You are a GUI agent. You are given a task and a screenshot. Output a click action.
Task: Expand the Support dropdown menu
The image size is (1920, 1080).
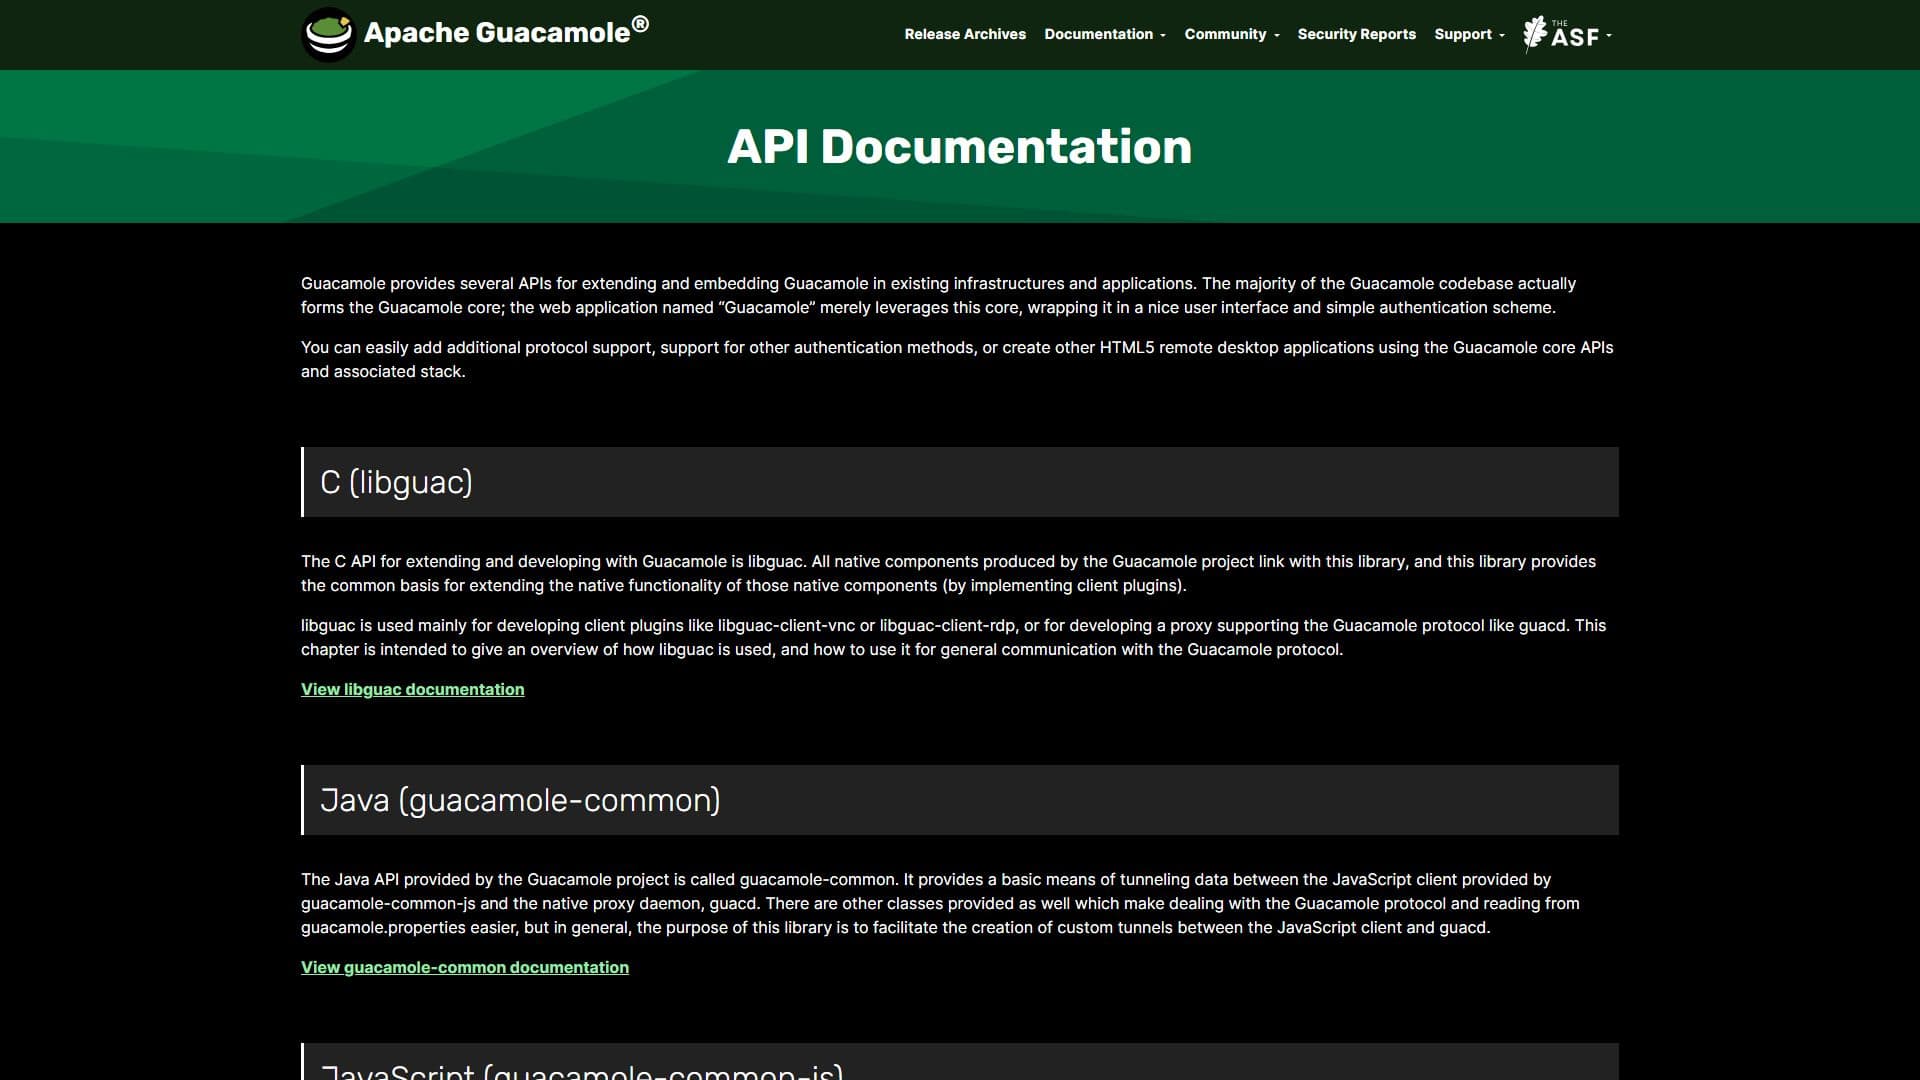point(1469,34)
